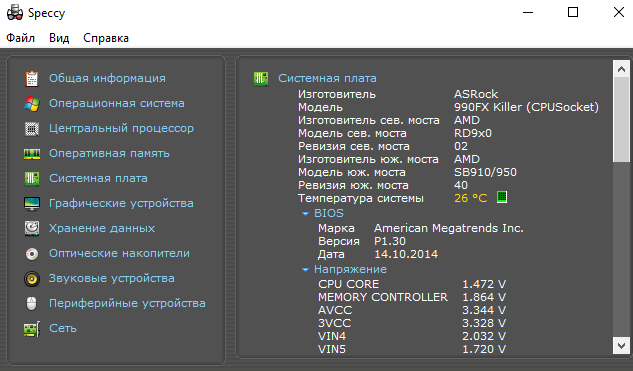Click the green temperature indicator next to 26 °C

502,197
